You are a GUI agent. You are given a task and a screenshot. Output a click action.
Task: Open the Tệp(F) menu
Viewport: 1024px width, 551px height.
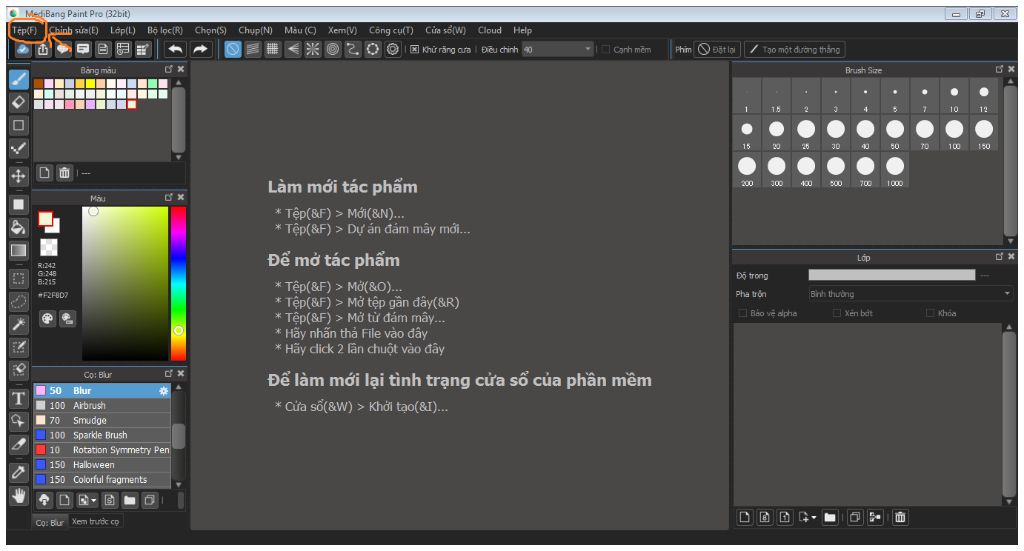25,30
